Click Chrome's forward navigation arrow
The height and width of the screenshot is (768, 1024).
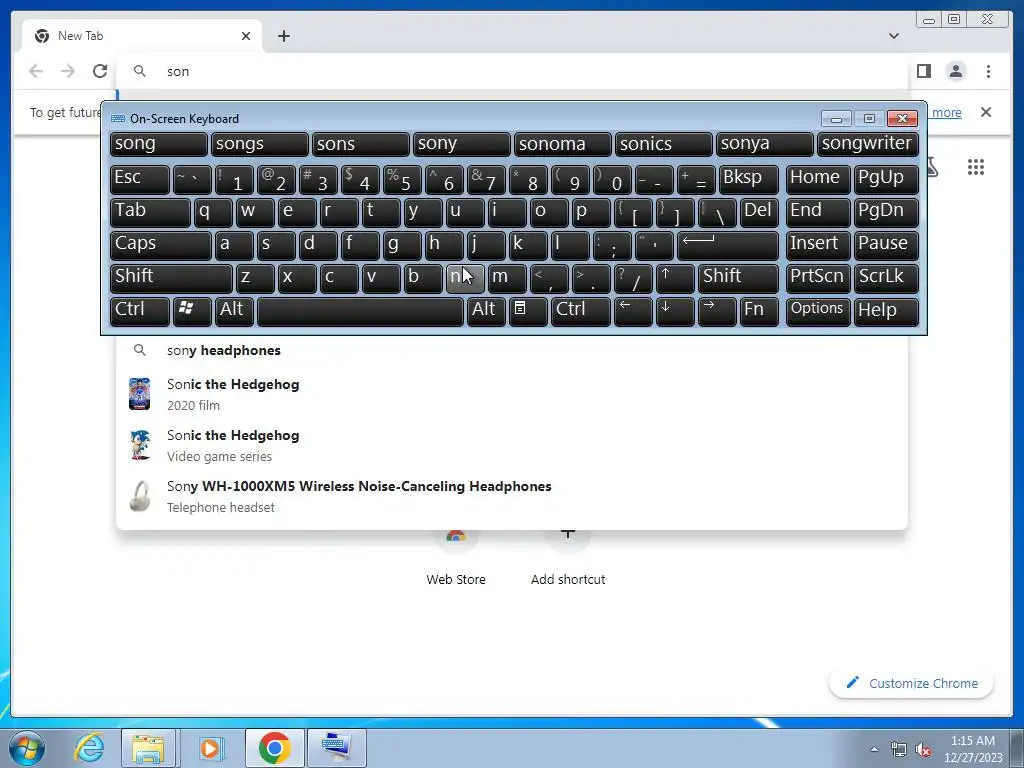67,71
